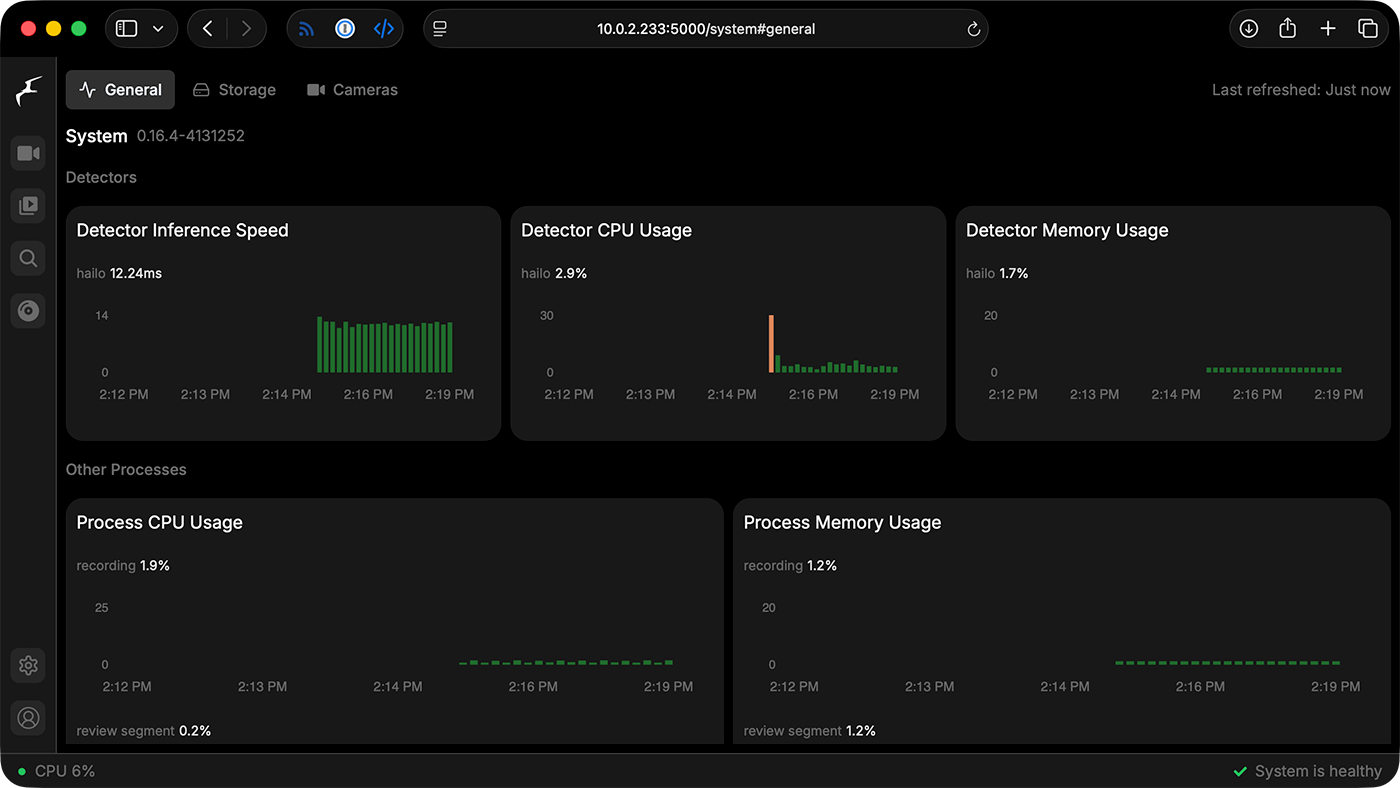This screenshot has width=1400, height=788.
Task: Click the Frigate bird logo
Action: coord(28,91)
